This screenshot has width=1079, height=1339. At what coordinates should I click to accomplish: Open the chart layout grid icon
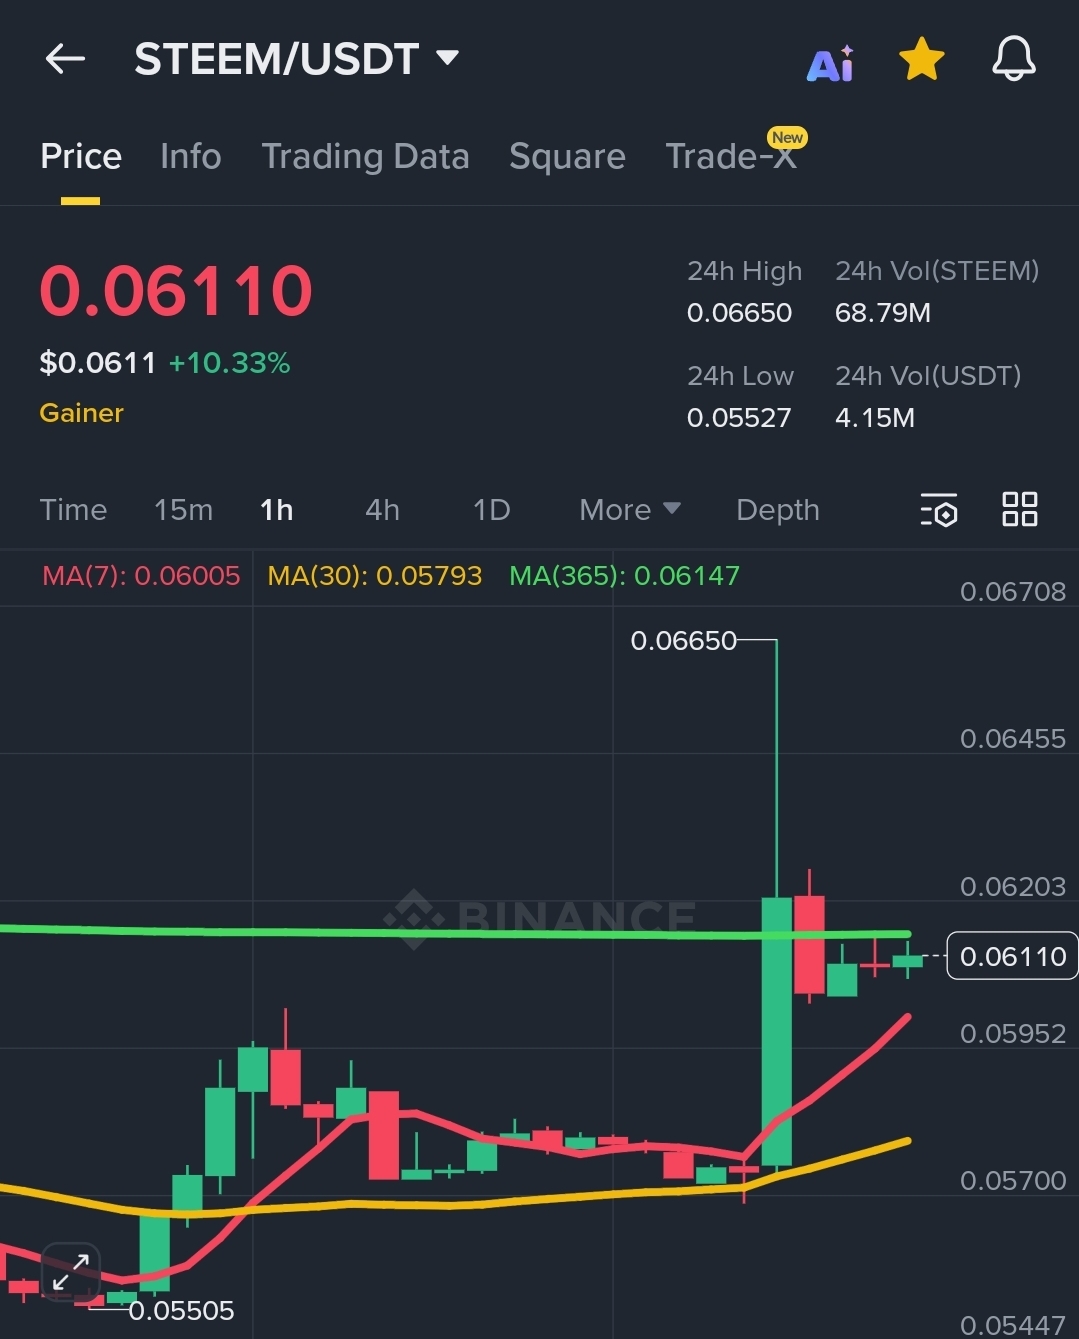pyautogui.click(x=1020, y=509)
